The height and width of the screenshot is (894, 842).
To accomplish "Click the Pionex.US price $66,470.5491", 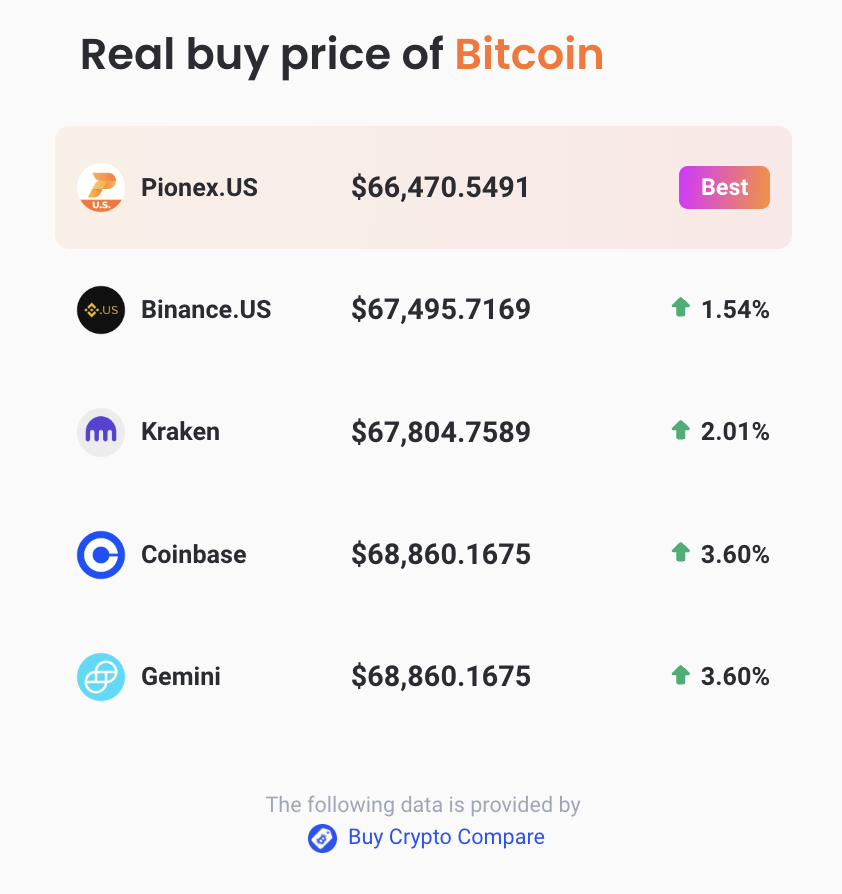I will click(x=441, y=187).
